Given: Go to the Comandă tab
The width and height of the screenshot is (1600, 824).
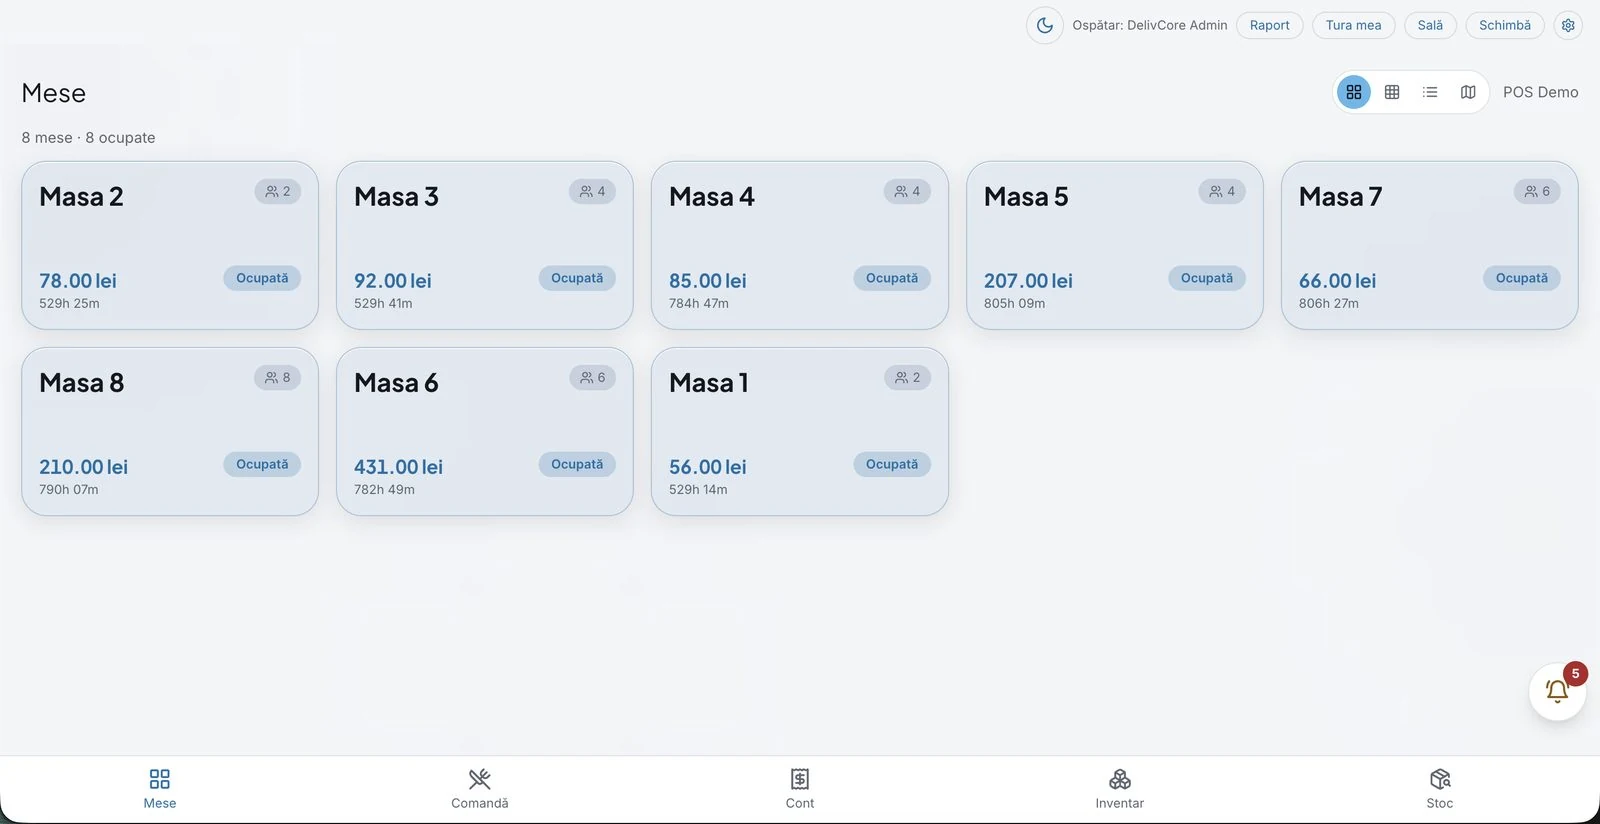Looking at the screenshot, I should pos(480,789).
